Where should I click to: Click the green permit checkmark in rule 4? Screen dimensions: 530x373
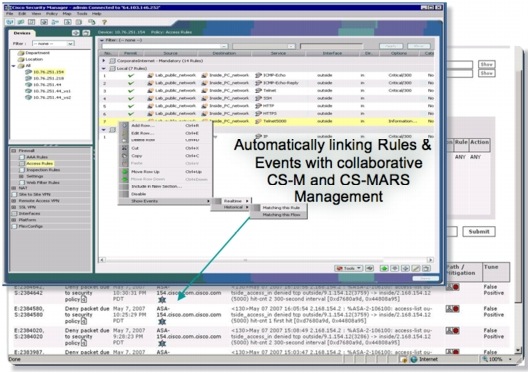(131, 99)
